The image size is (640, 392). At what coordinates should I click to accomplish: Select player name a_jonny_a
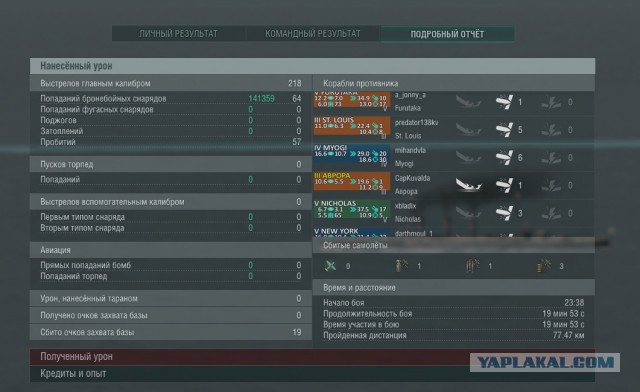pos(410,95)
